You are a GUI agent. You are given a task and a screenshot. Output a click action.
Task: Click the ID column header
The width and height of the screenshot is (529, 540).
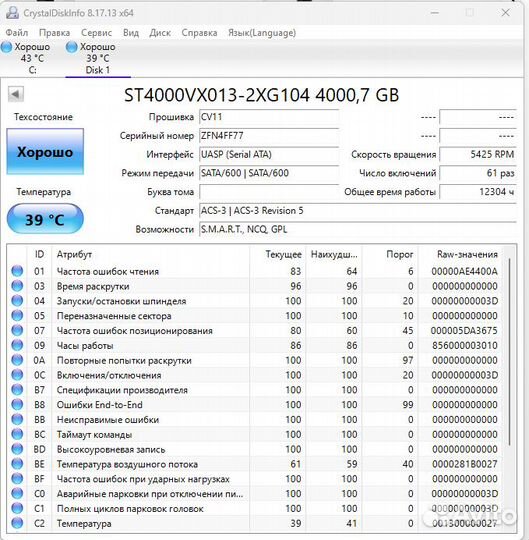pyautogui.click(x=39, y=255)
